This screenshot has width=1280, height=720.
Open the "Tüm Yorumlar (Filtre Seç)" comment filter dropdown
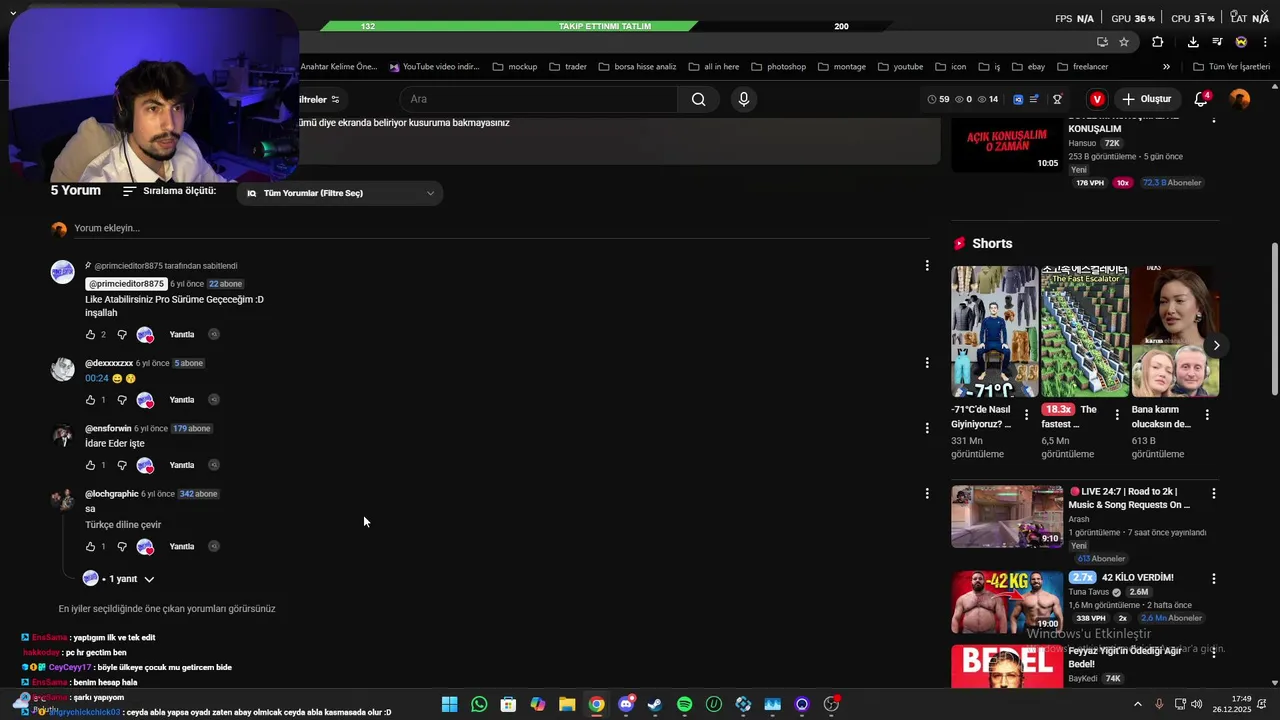pos(340,193)
